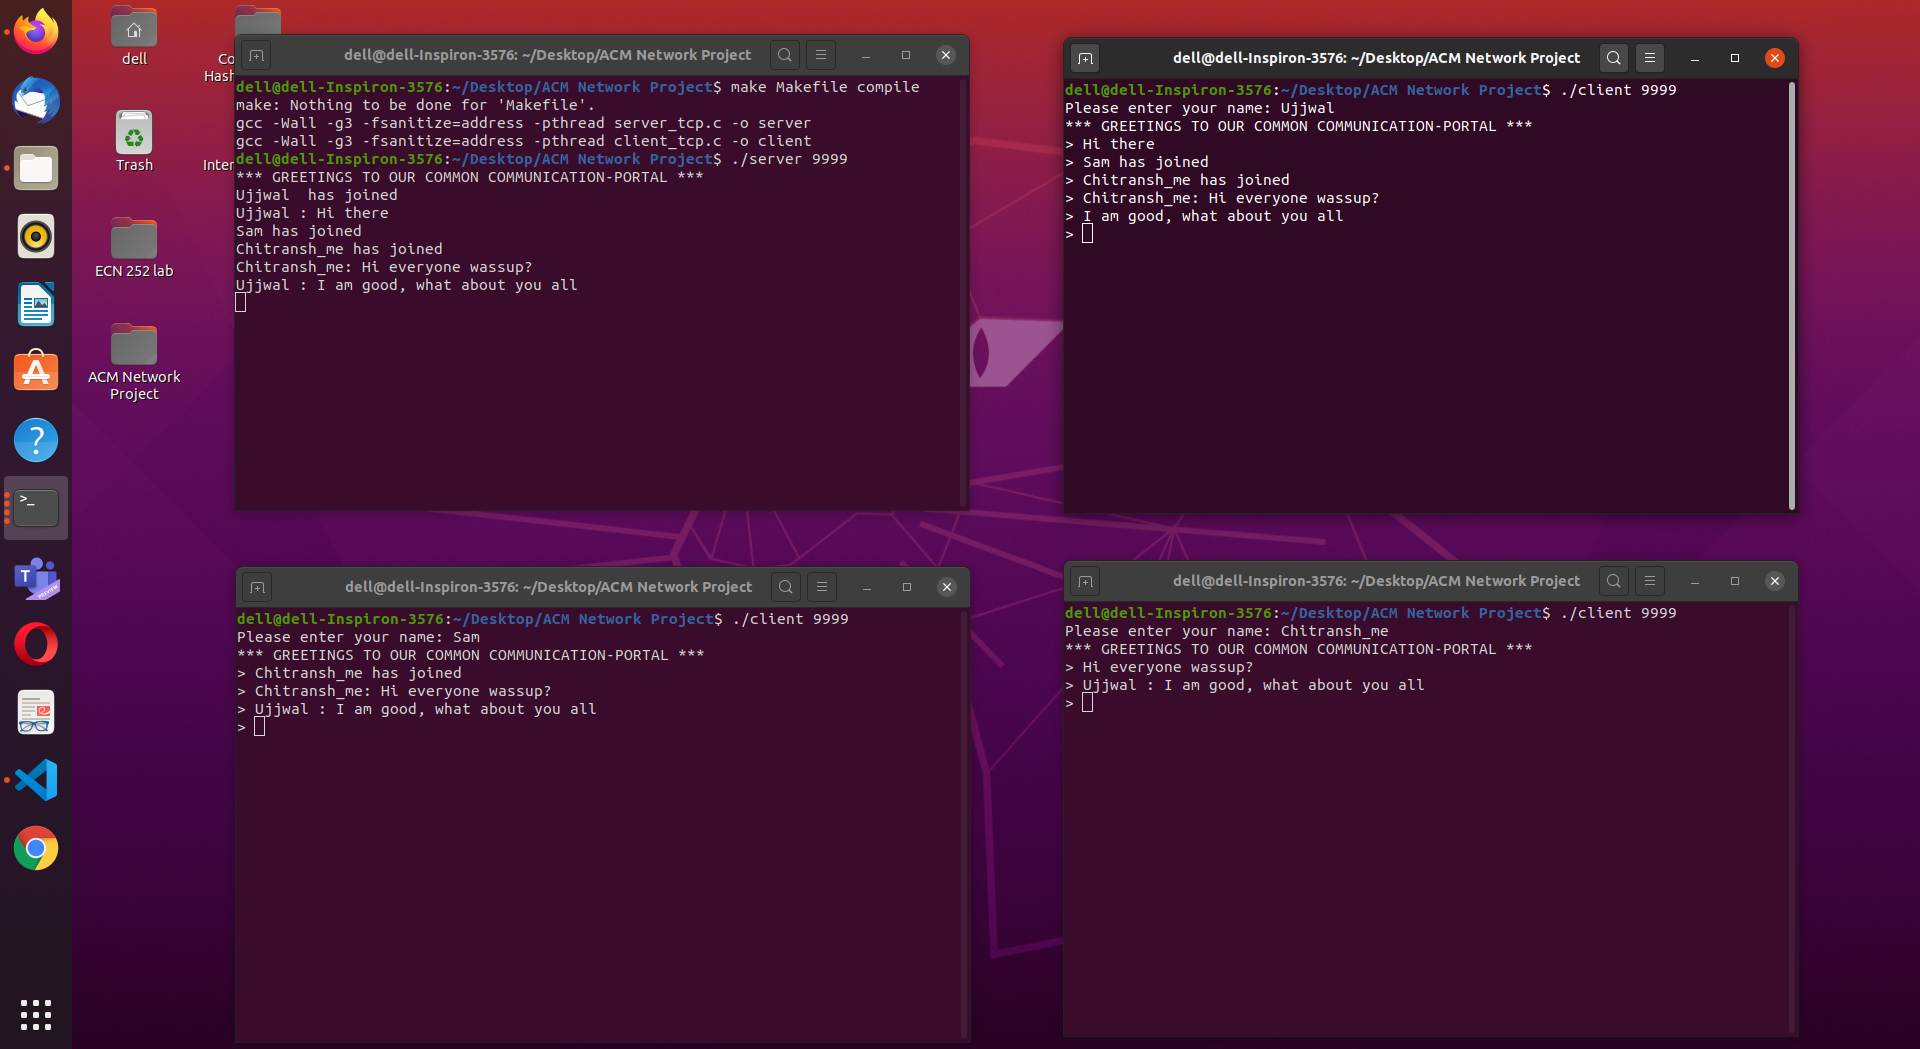Click the search icon in the Ujjwal client terminal
The height and width of the screenshot is (1049, 1920).
pyautogui.click(x=1614, y=58)
